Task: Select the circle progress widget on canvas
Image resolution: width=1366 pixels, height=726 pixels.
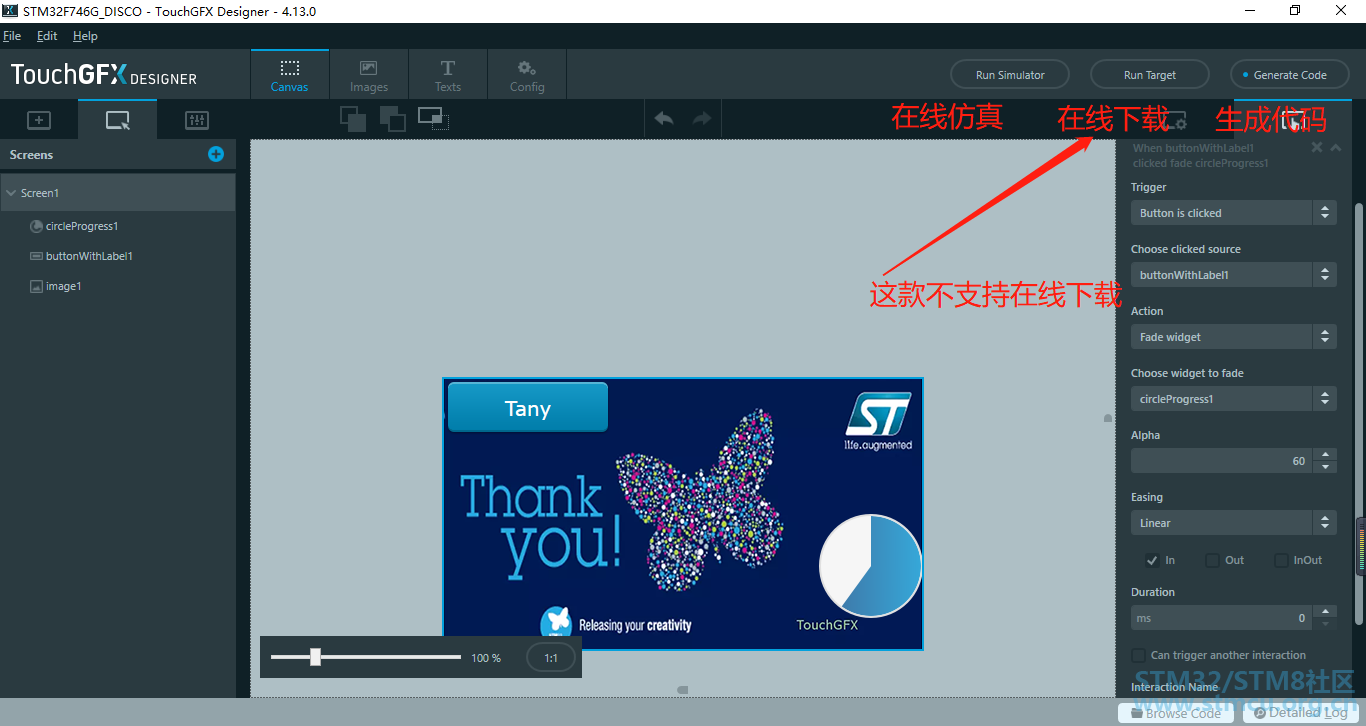Action: coord(870,566)
